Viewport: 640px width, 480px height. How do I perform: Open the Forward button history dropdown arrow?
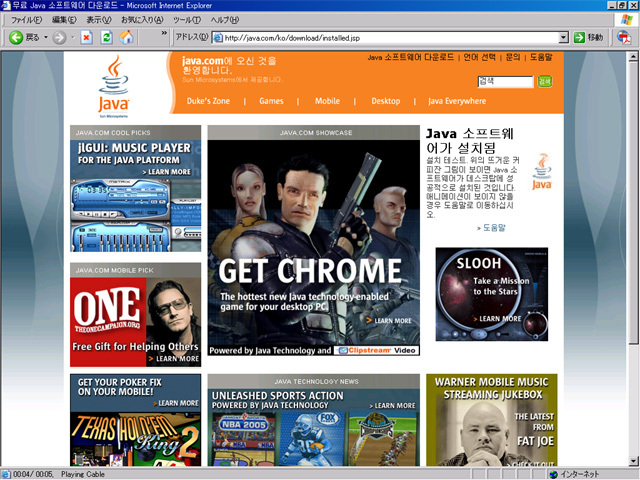[x=73, y=38]
